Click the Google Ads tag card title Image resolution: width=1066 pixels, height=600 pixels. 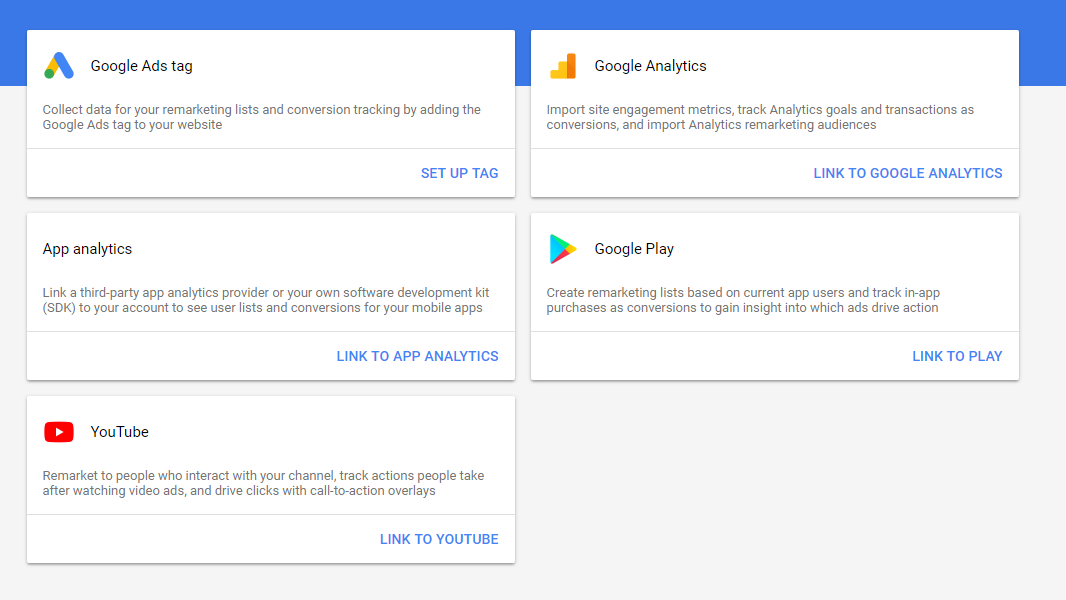point(141,66)
